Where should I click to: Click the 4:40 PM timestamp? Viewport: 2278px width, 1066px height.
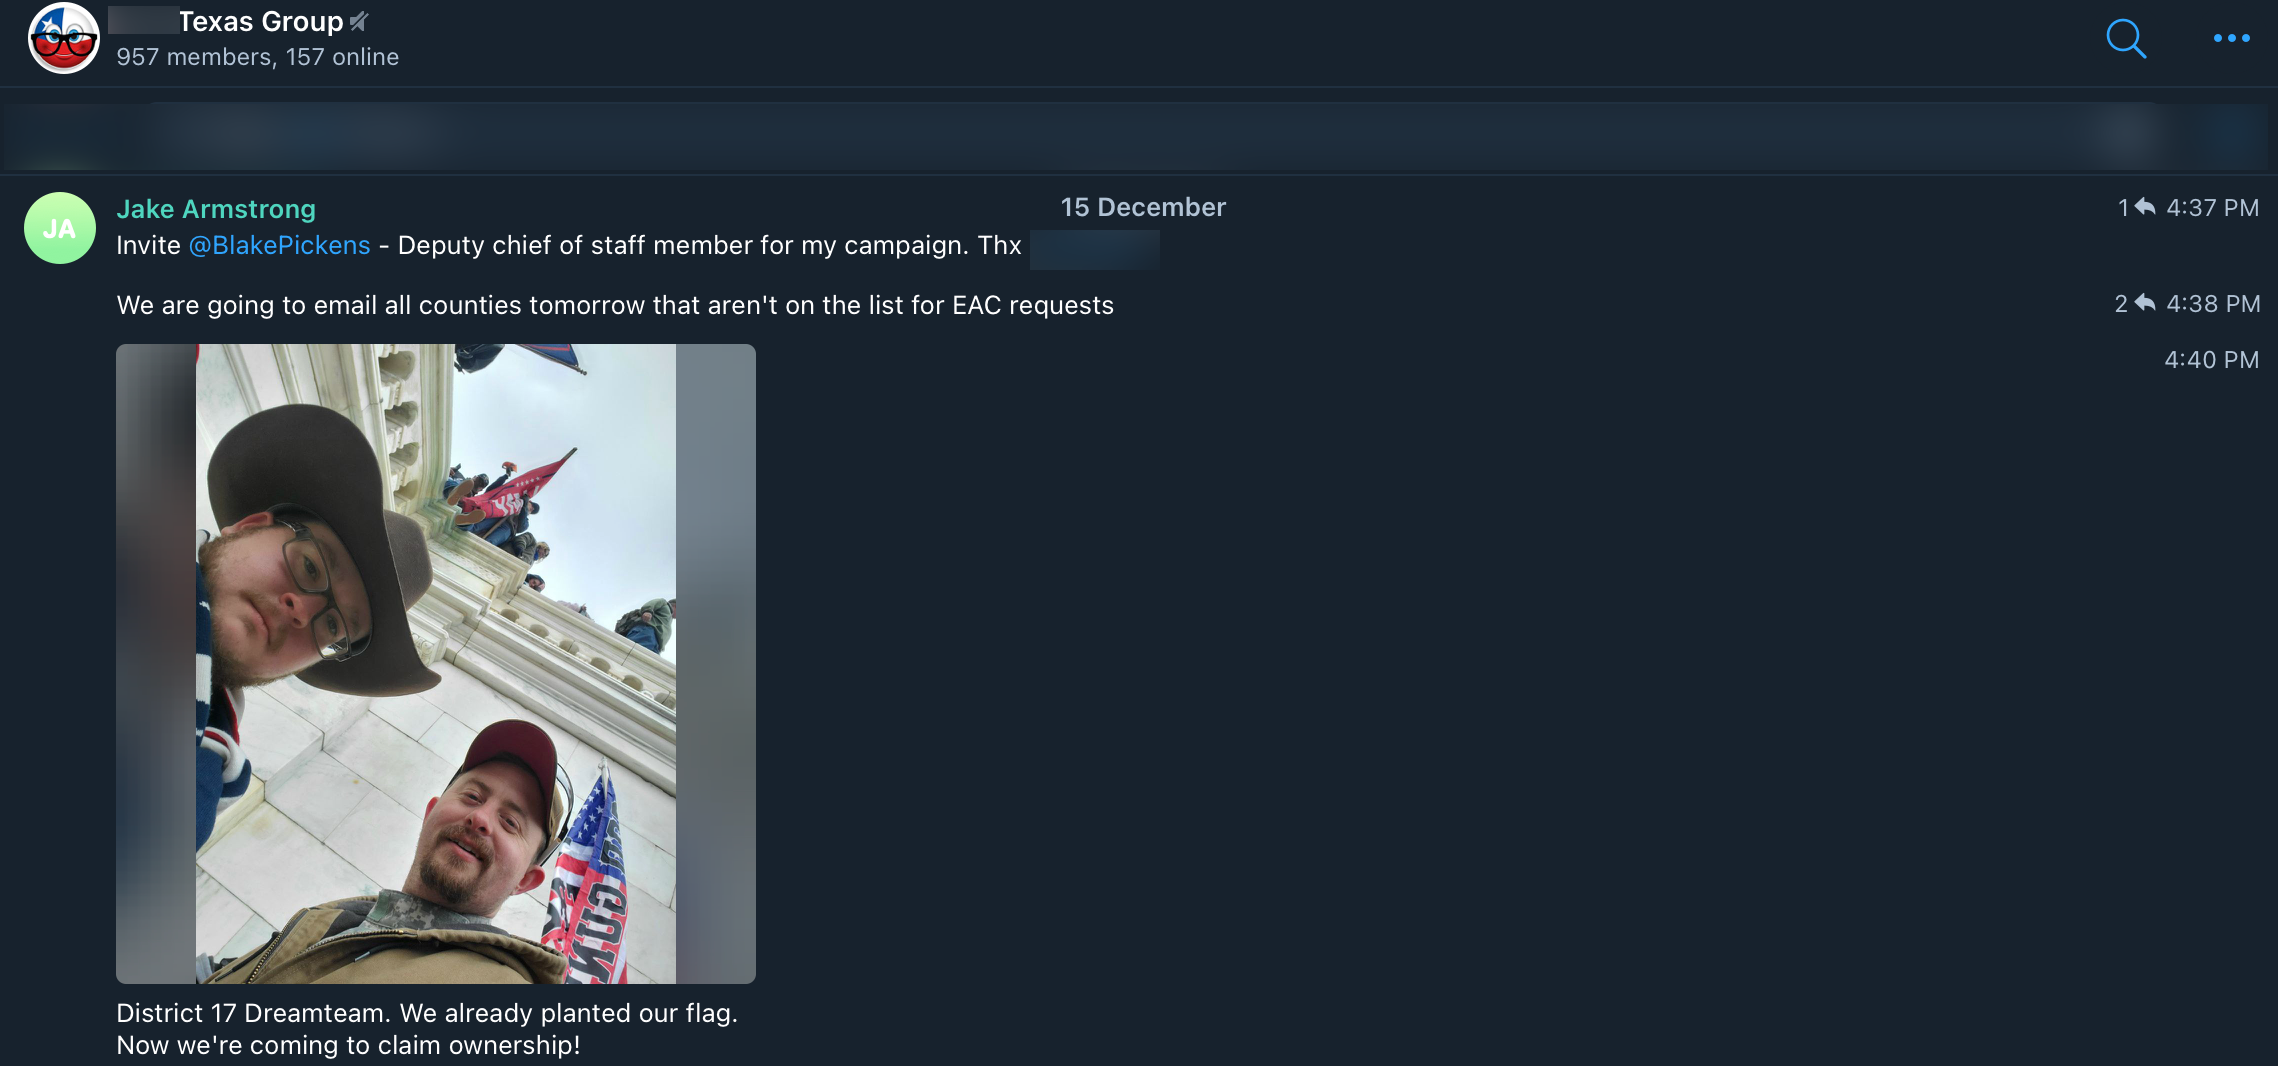click(2212, 360)
